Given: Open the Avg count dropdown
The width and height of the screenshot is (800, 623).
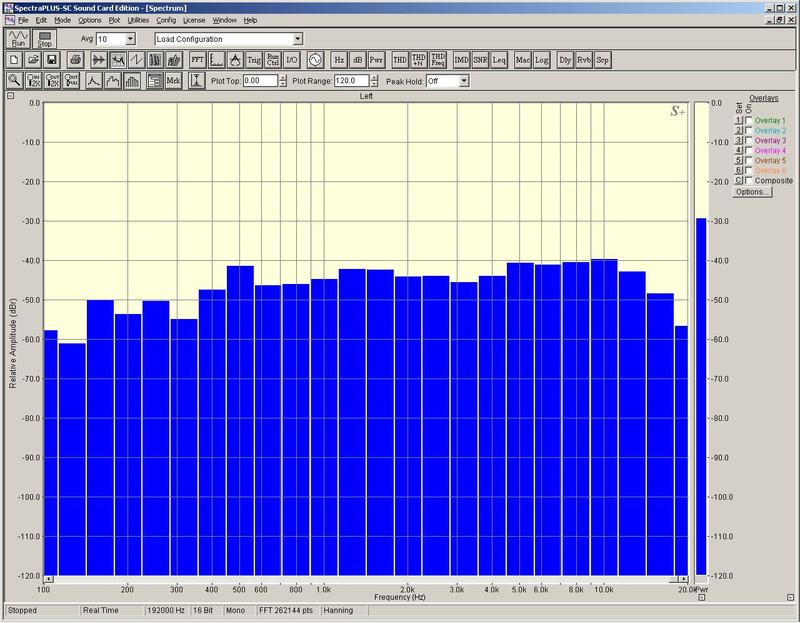Looking at the screenshot, I should pyautogui.click(x=131, y=39).
